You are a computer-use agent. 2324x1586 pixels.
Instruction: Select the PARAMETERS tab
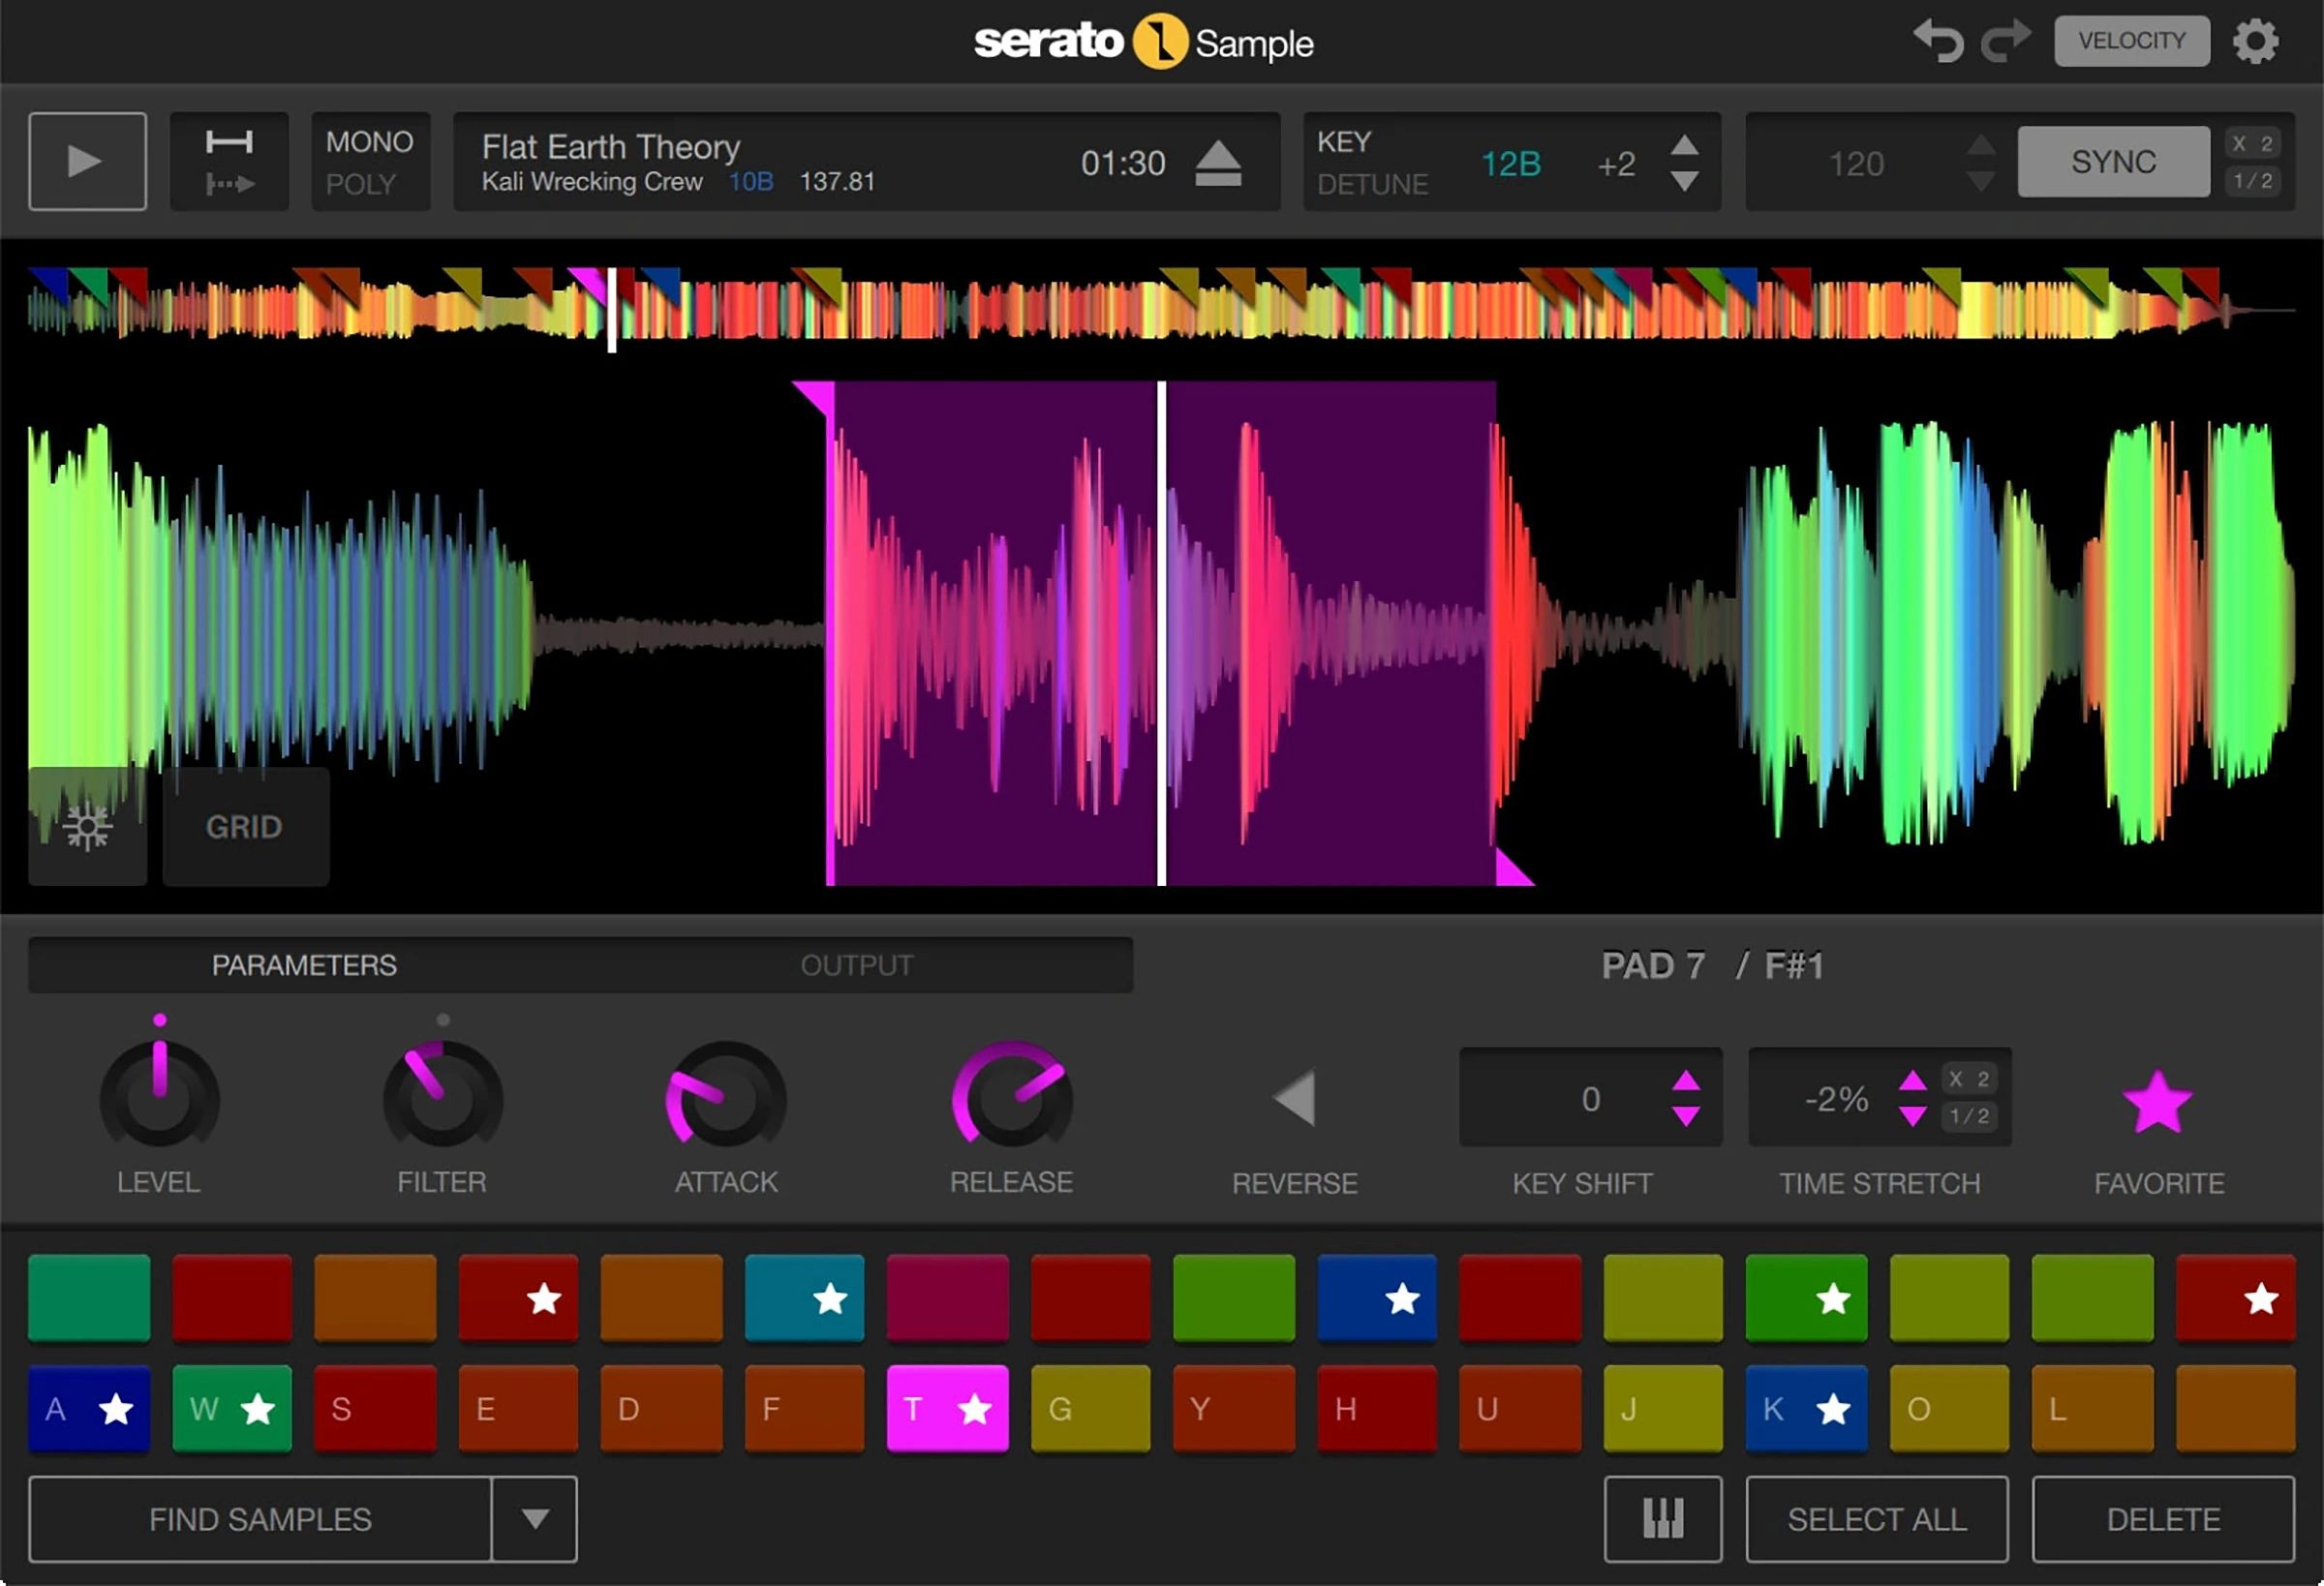(x=305, y=965)
